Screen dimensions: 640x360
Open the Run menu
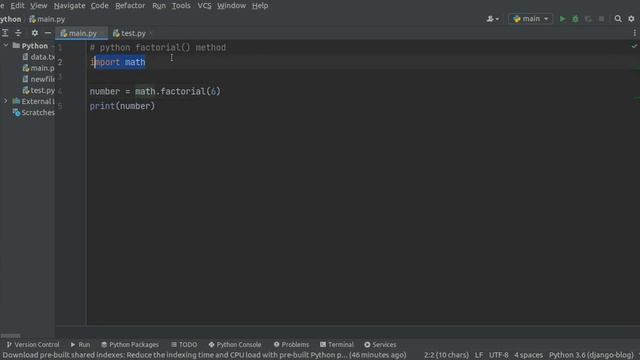coord(159,6)
